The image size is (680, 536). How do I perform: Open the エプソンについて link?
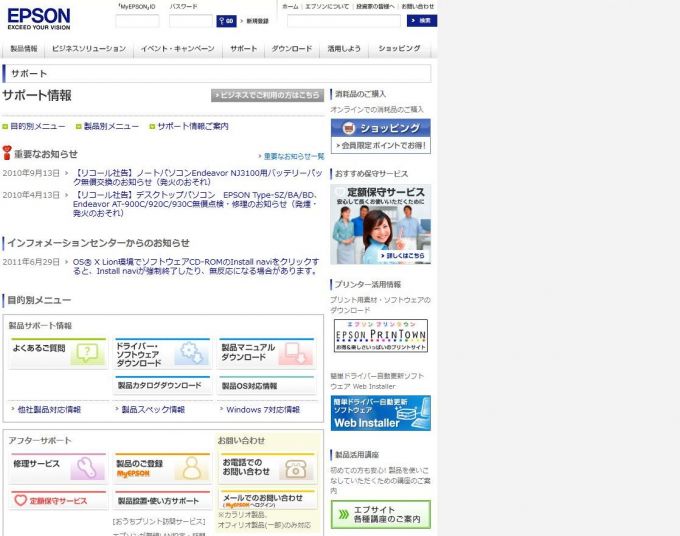327,7
